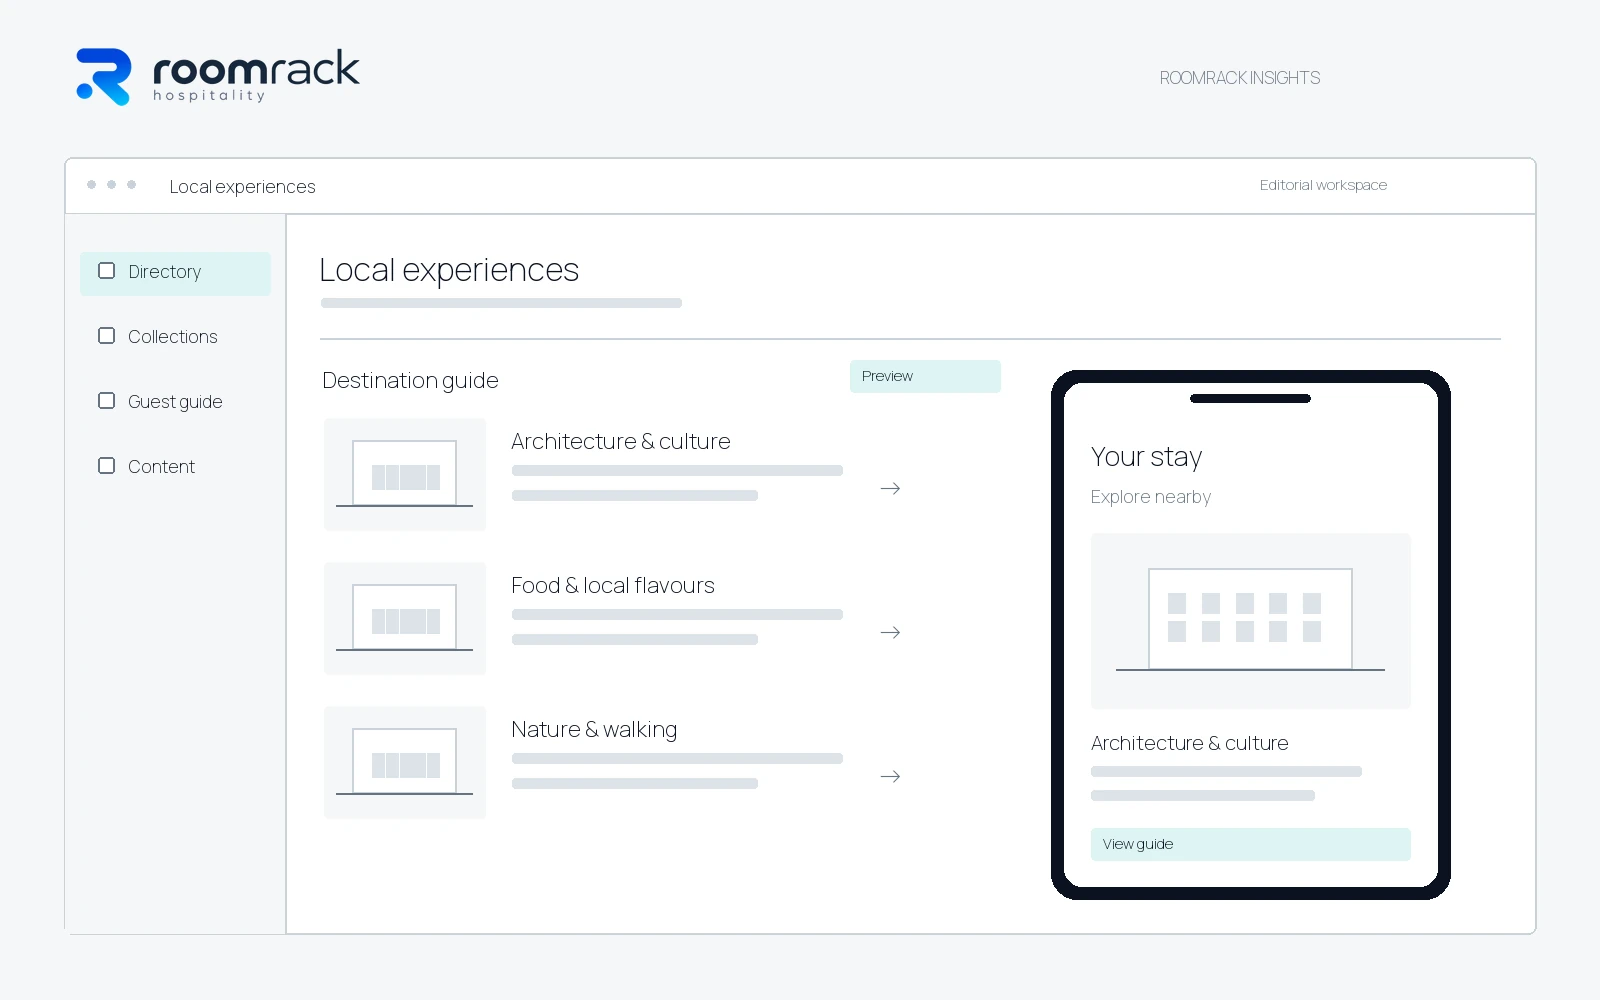Select the Nature & walking thumbnail
The width and height of the screenshot is (1600, 1000).
tap(405, 762)
